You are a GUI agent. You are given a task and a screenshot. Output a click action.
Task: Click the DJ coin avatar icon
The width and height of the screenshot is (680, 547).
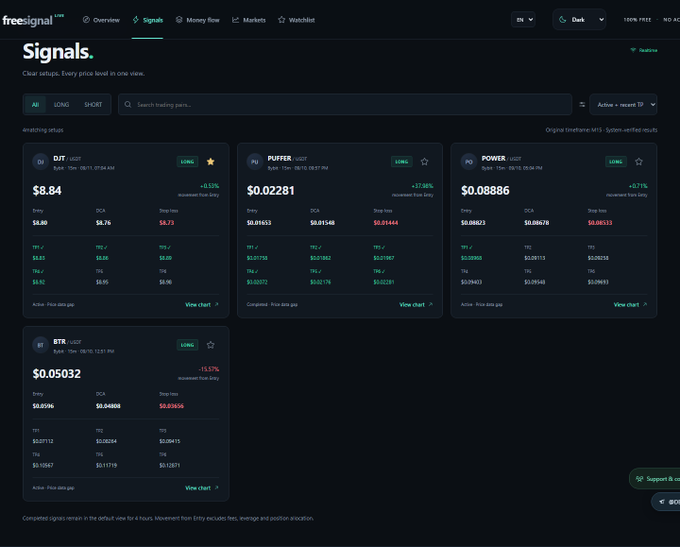tap(40, 162)
